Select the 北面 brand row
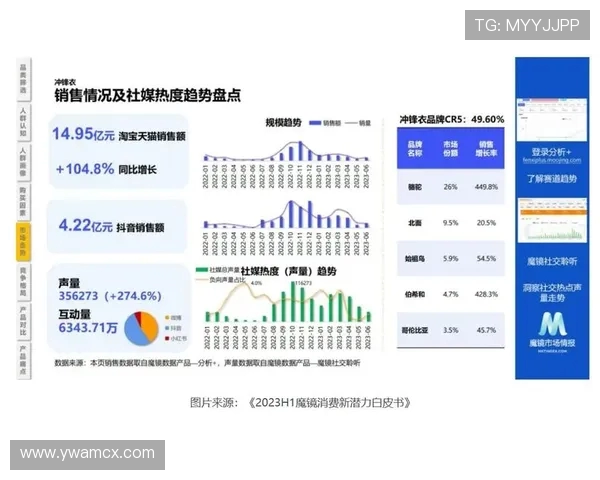Image resolution: width=600 pixels, height=480 pixels. (450, 223)
